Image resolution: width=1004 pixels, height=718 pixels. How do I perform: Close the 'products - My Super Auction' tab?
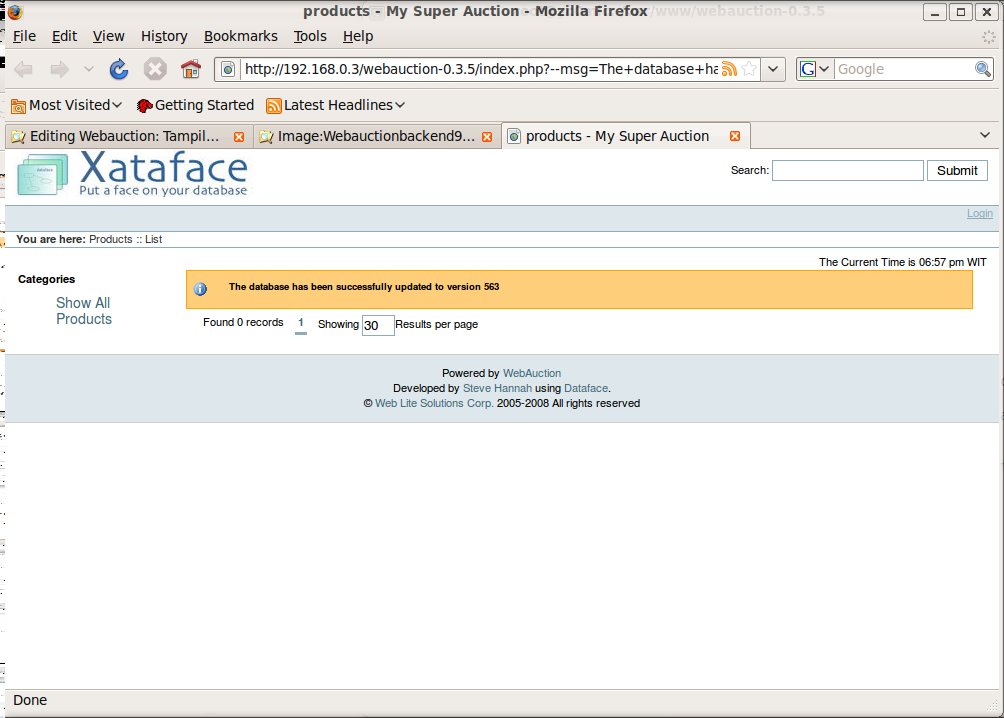735,136
